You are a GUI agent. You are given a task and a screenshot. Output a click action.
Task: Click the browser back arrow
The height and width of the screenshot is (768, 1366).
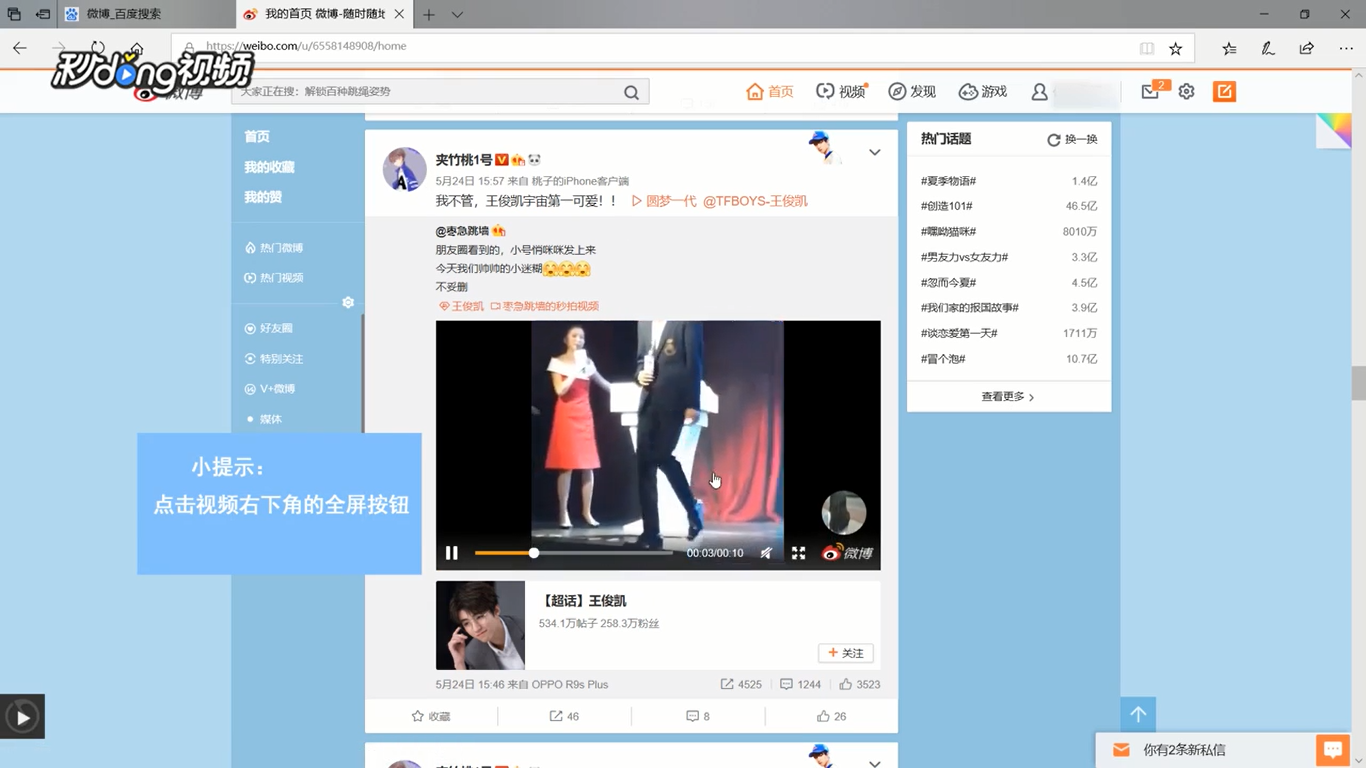click(x=20, y=48)
